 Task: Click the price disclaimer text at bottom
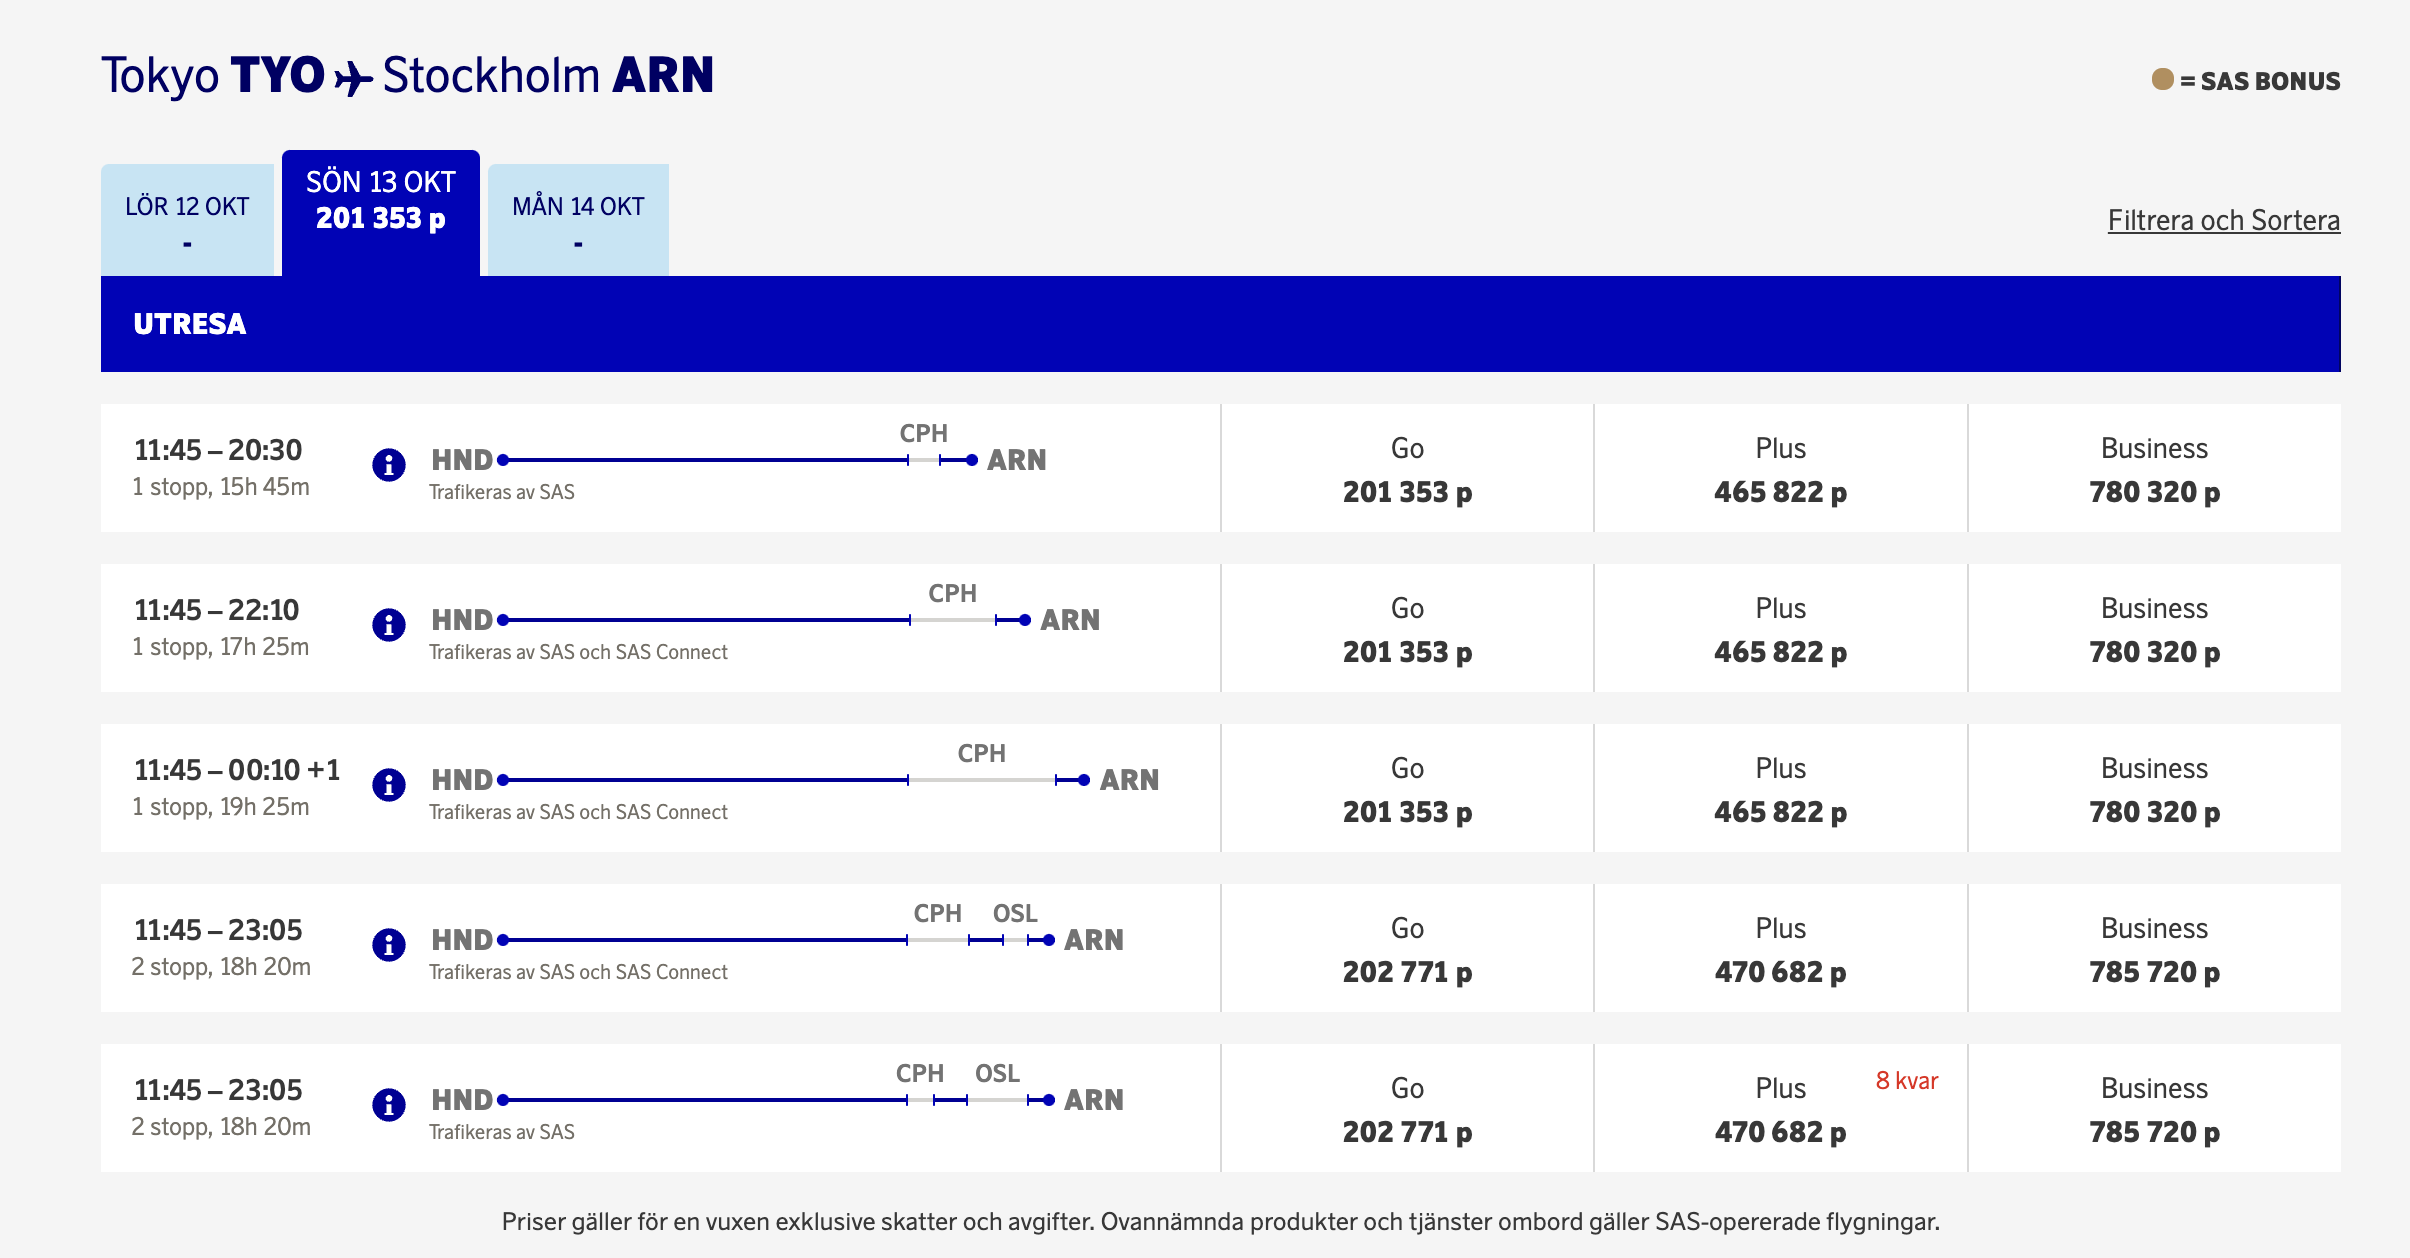click(x=1221, y=1222)
